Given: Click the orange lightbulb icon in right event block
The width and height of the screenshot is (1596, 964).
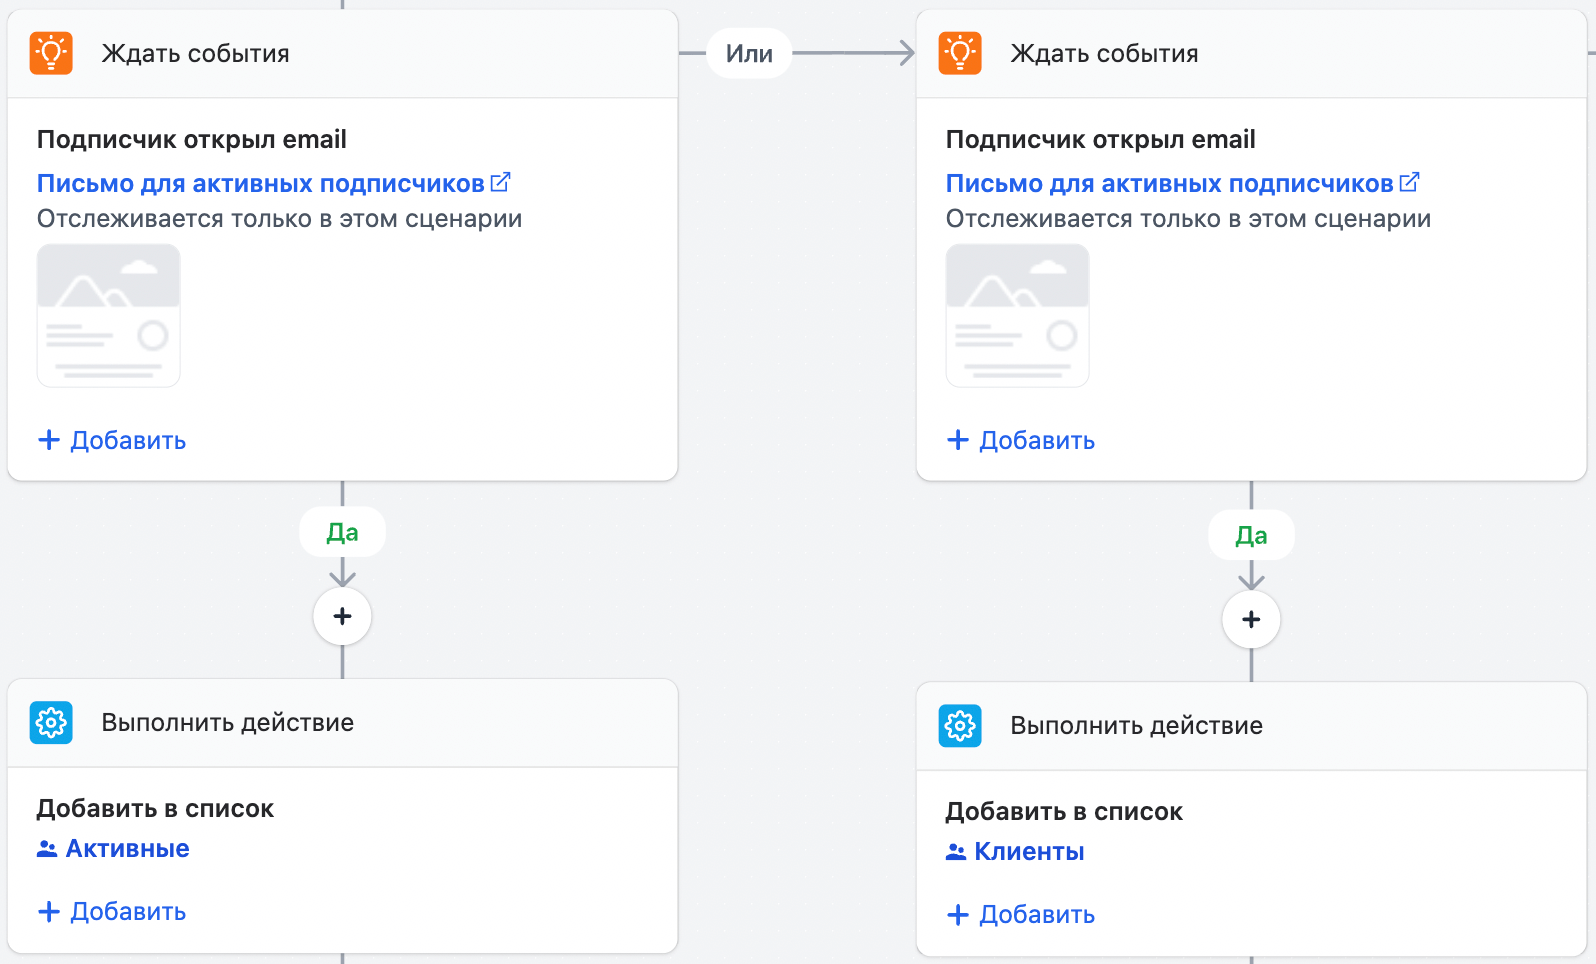Looking at the screenshot, I should click(960, 53).
